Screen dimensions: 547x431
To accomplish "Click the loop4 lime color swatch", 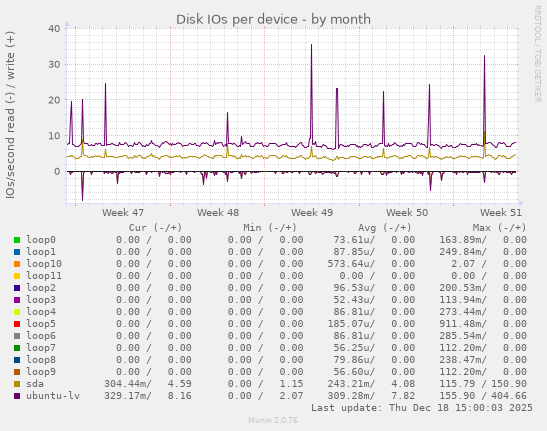I will tap(17, 312).
